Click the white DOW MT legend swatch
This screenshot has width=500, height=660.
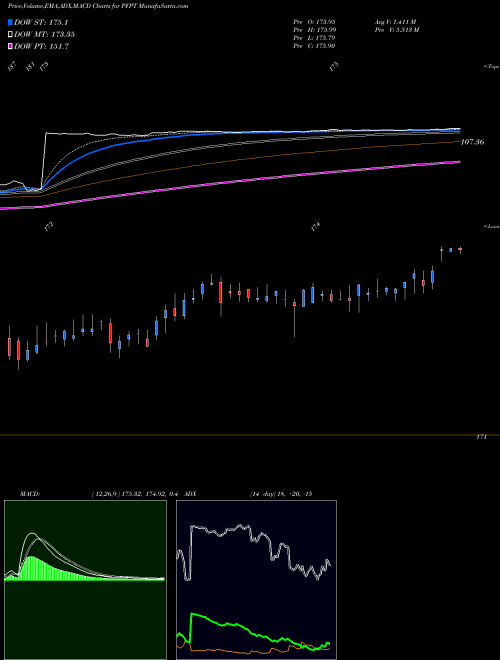10,34
